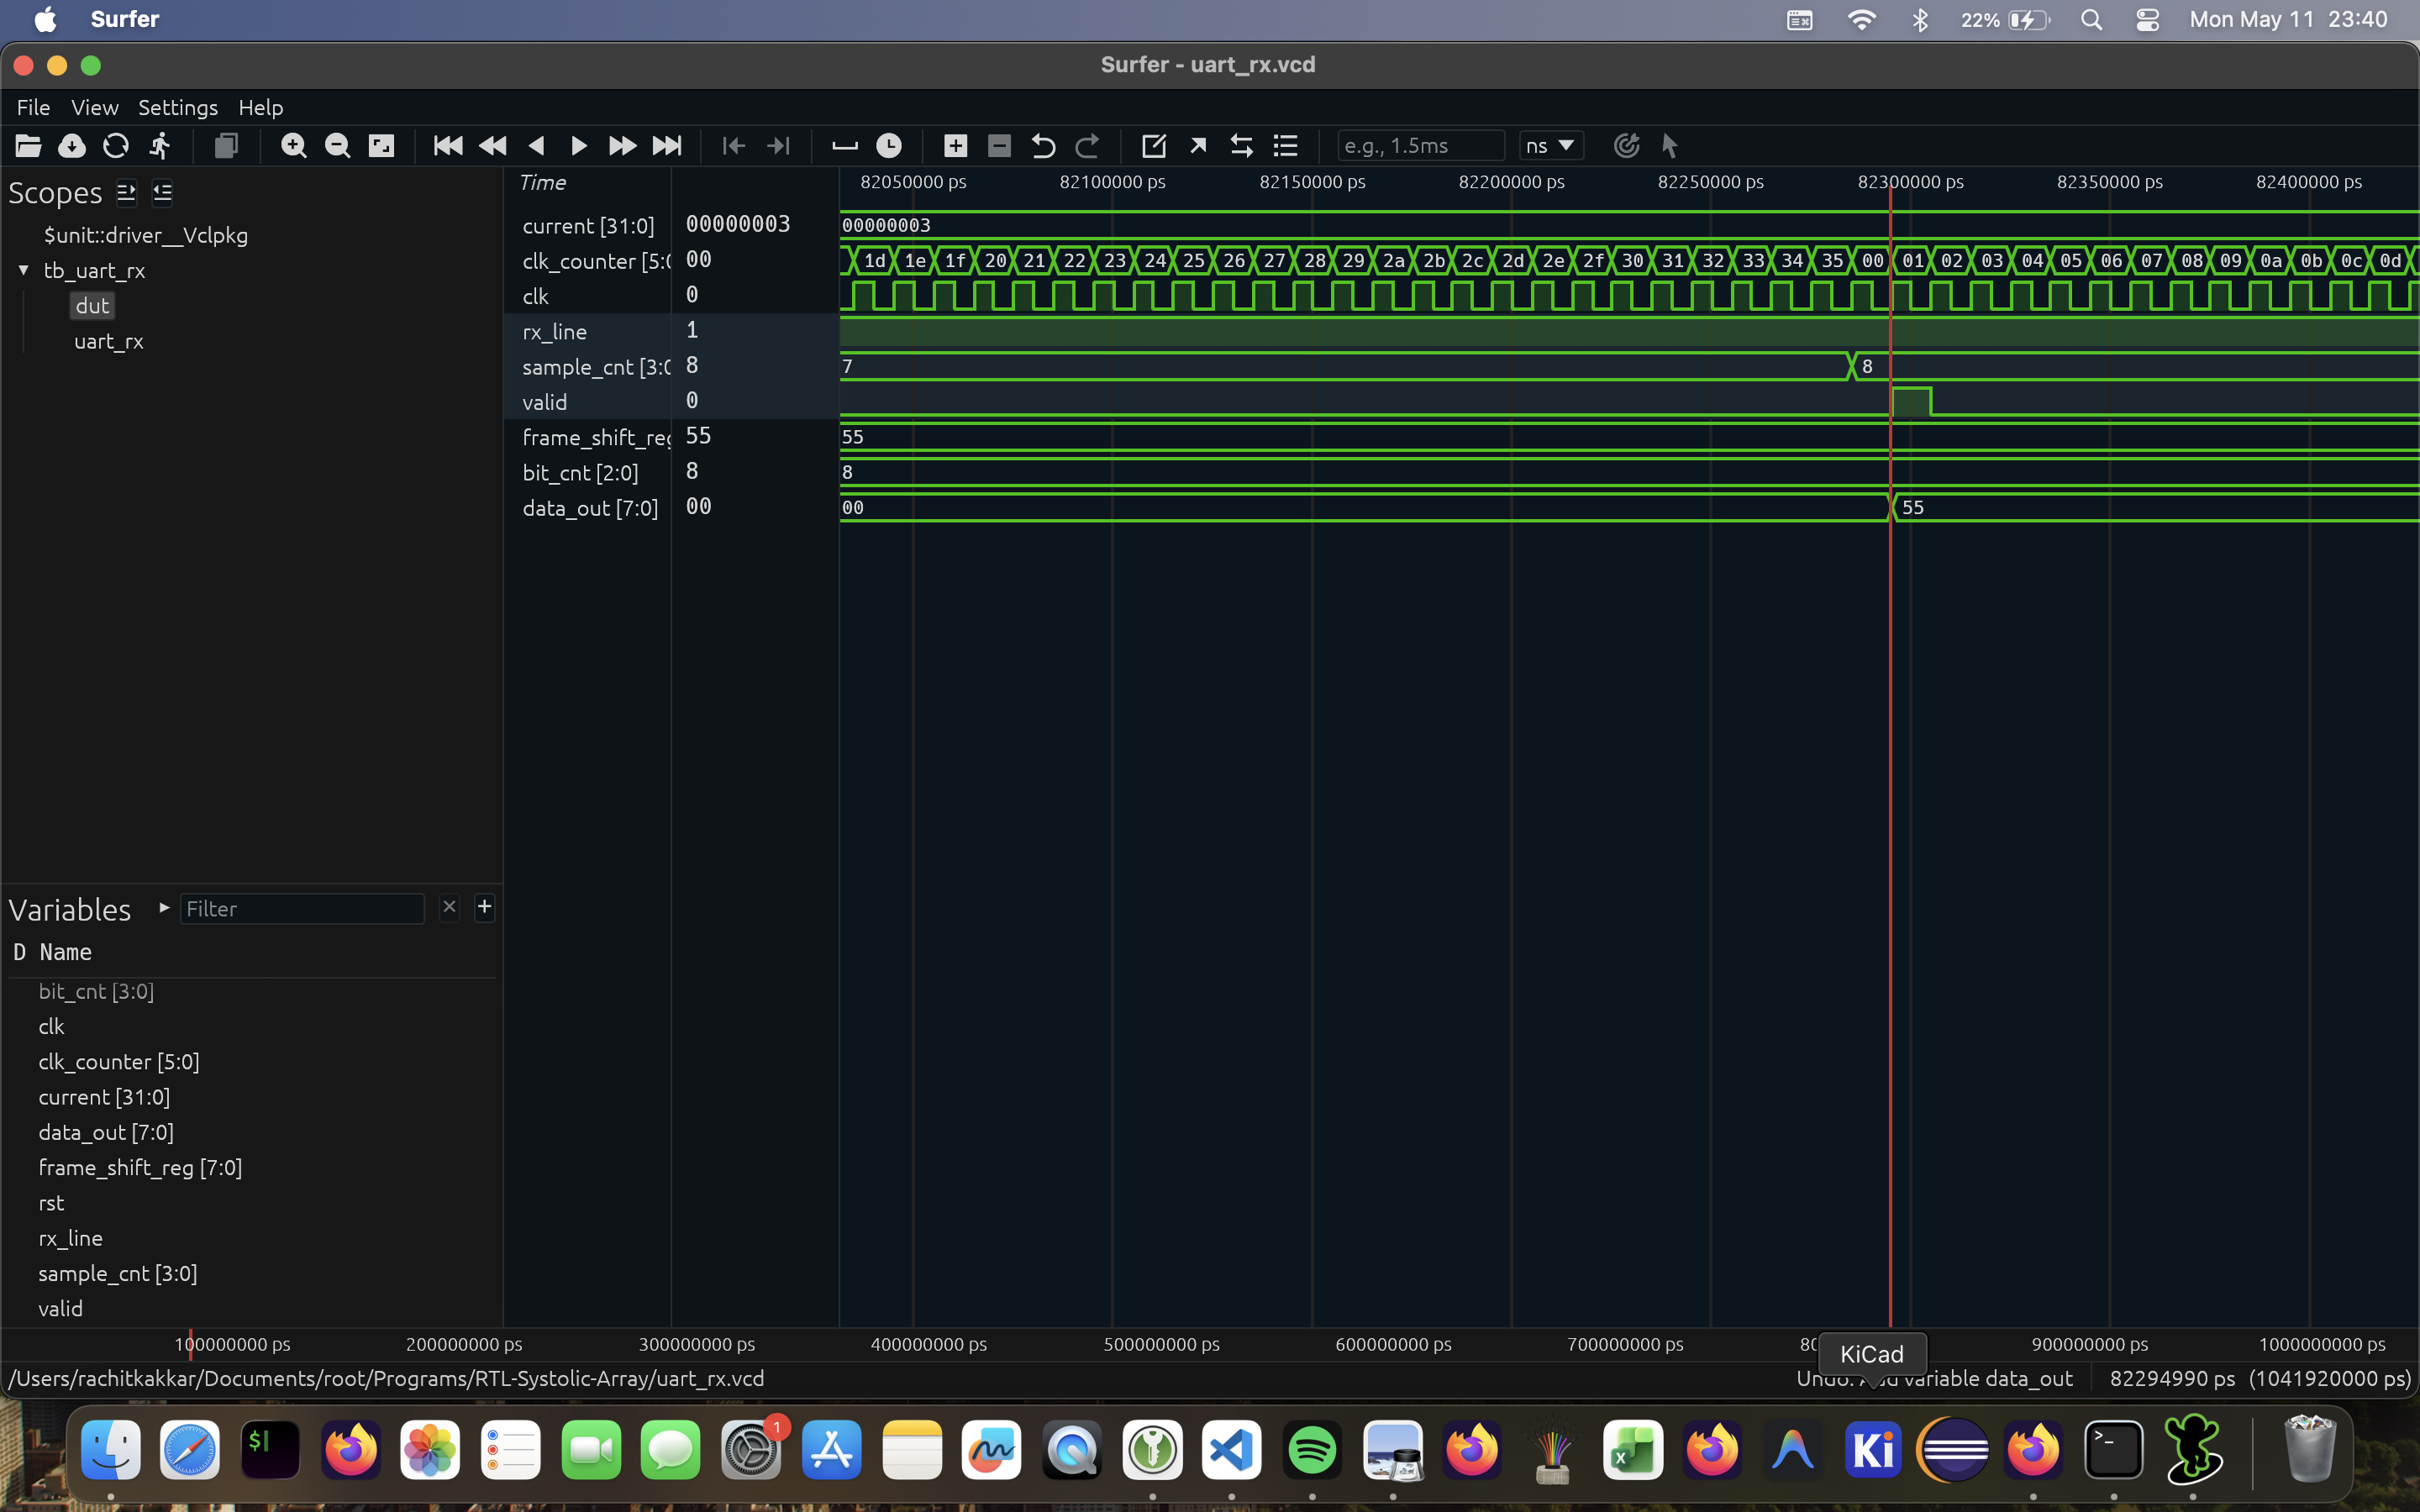Select rst in Variables list

[51, 1203]
